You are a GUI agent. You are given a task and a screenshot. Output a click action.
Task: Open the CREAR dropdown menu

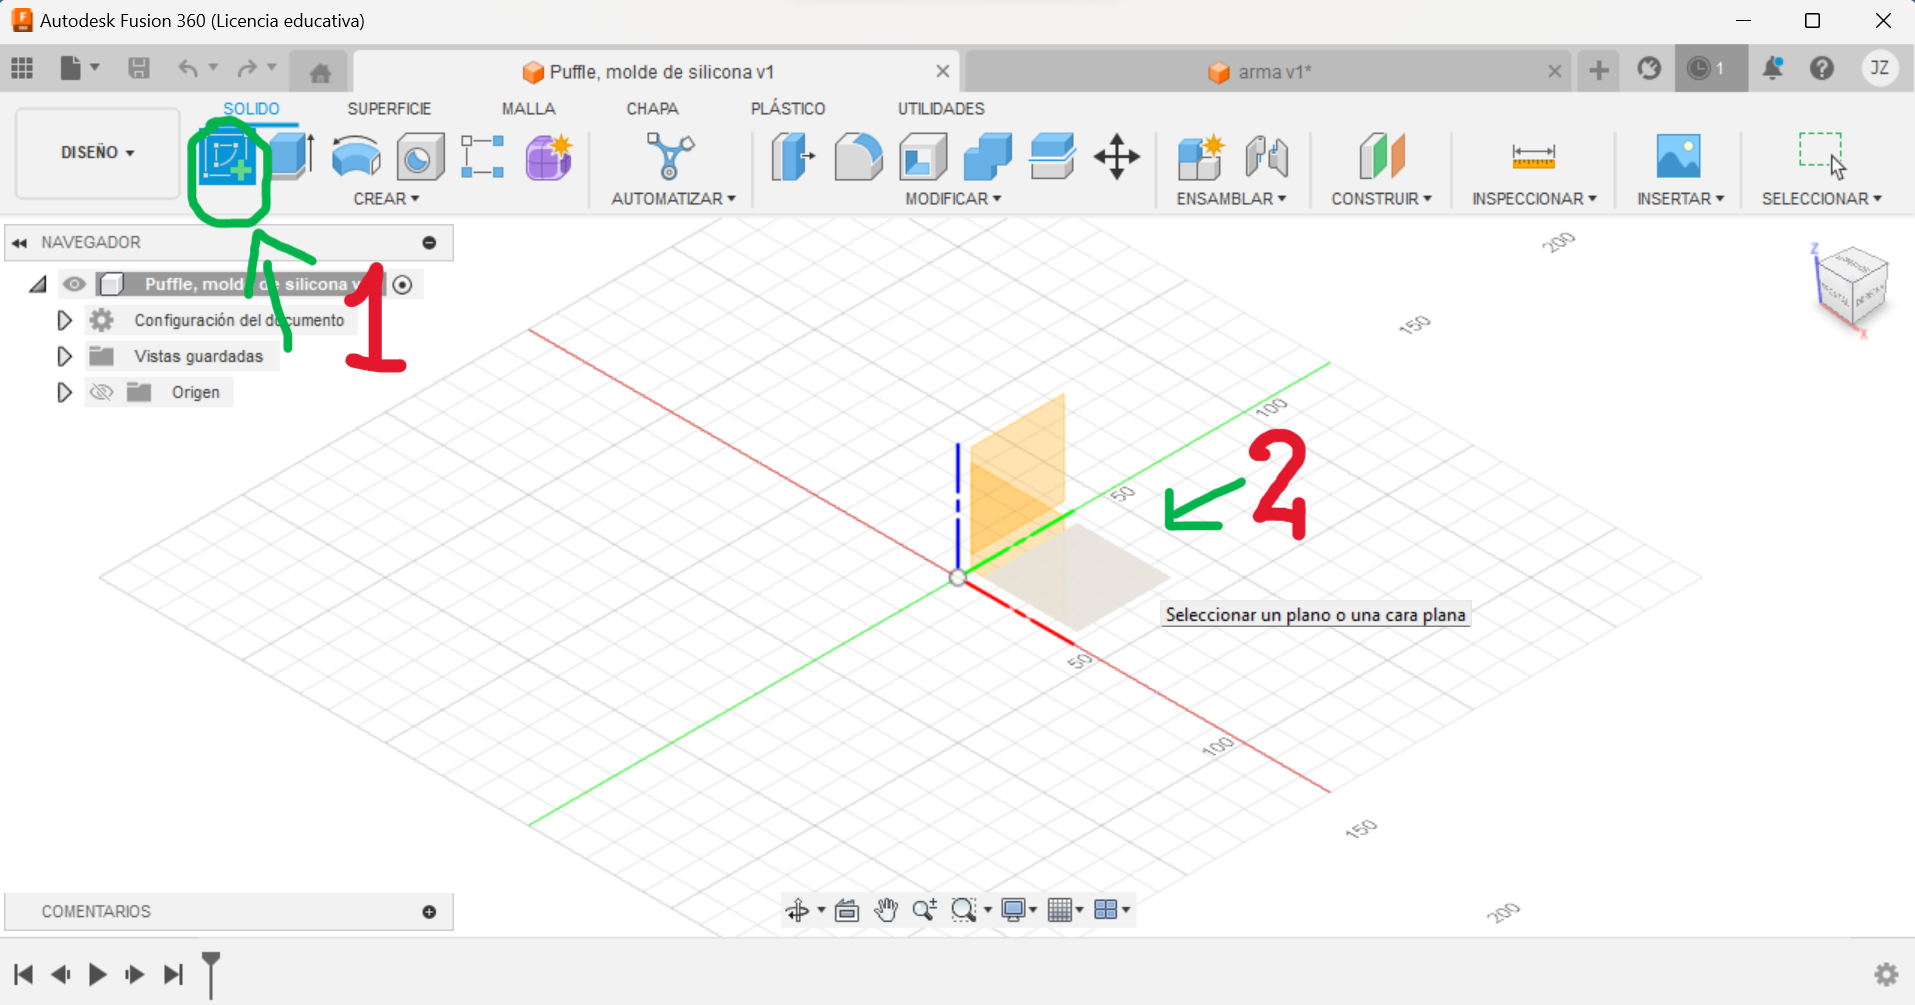pyautogui.click(x=386, y=199)
